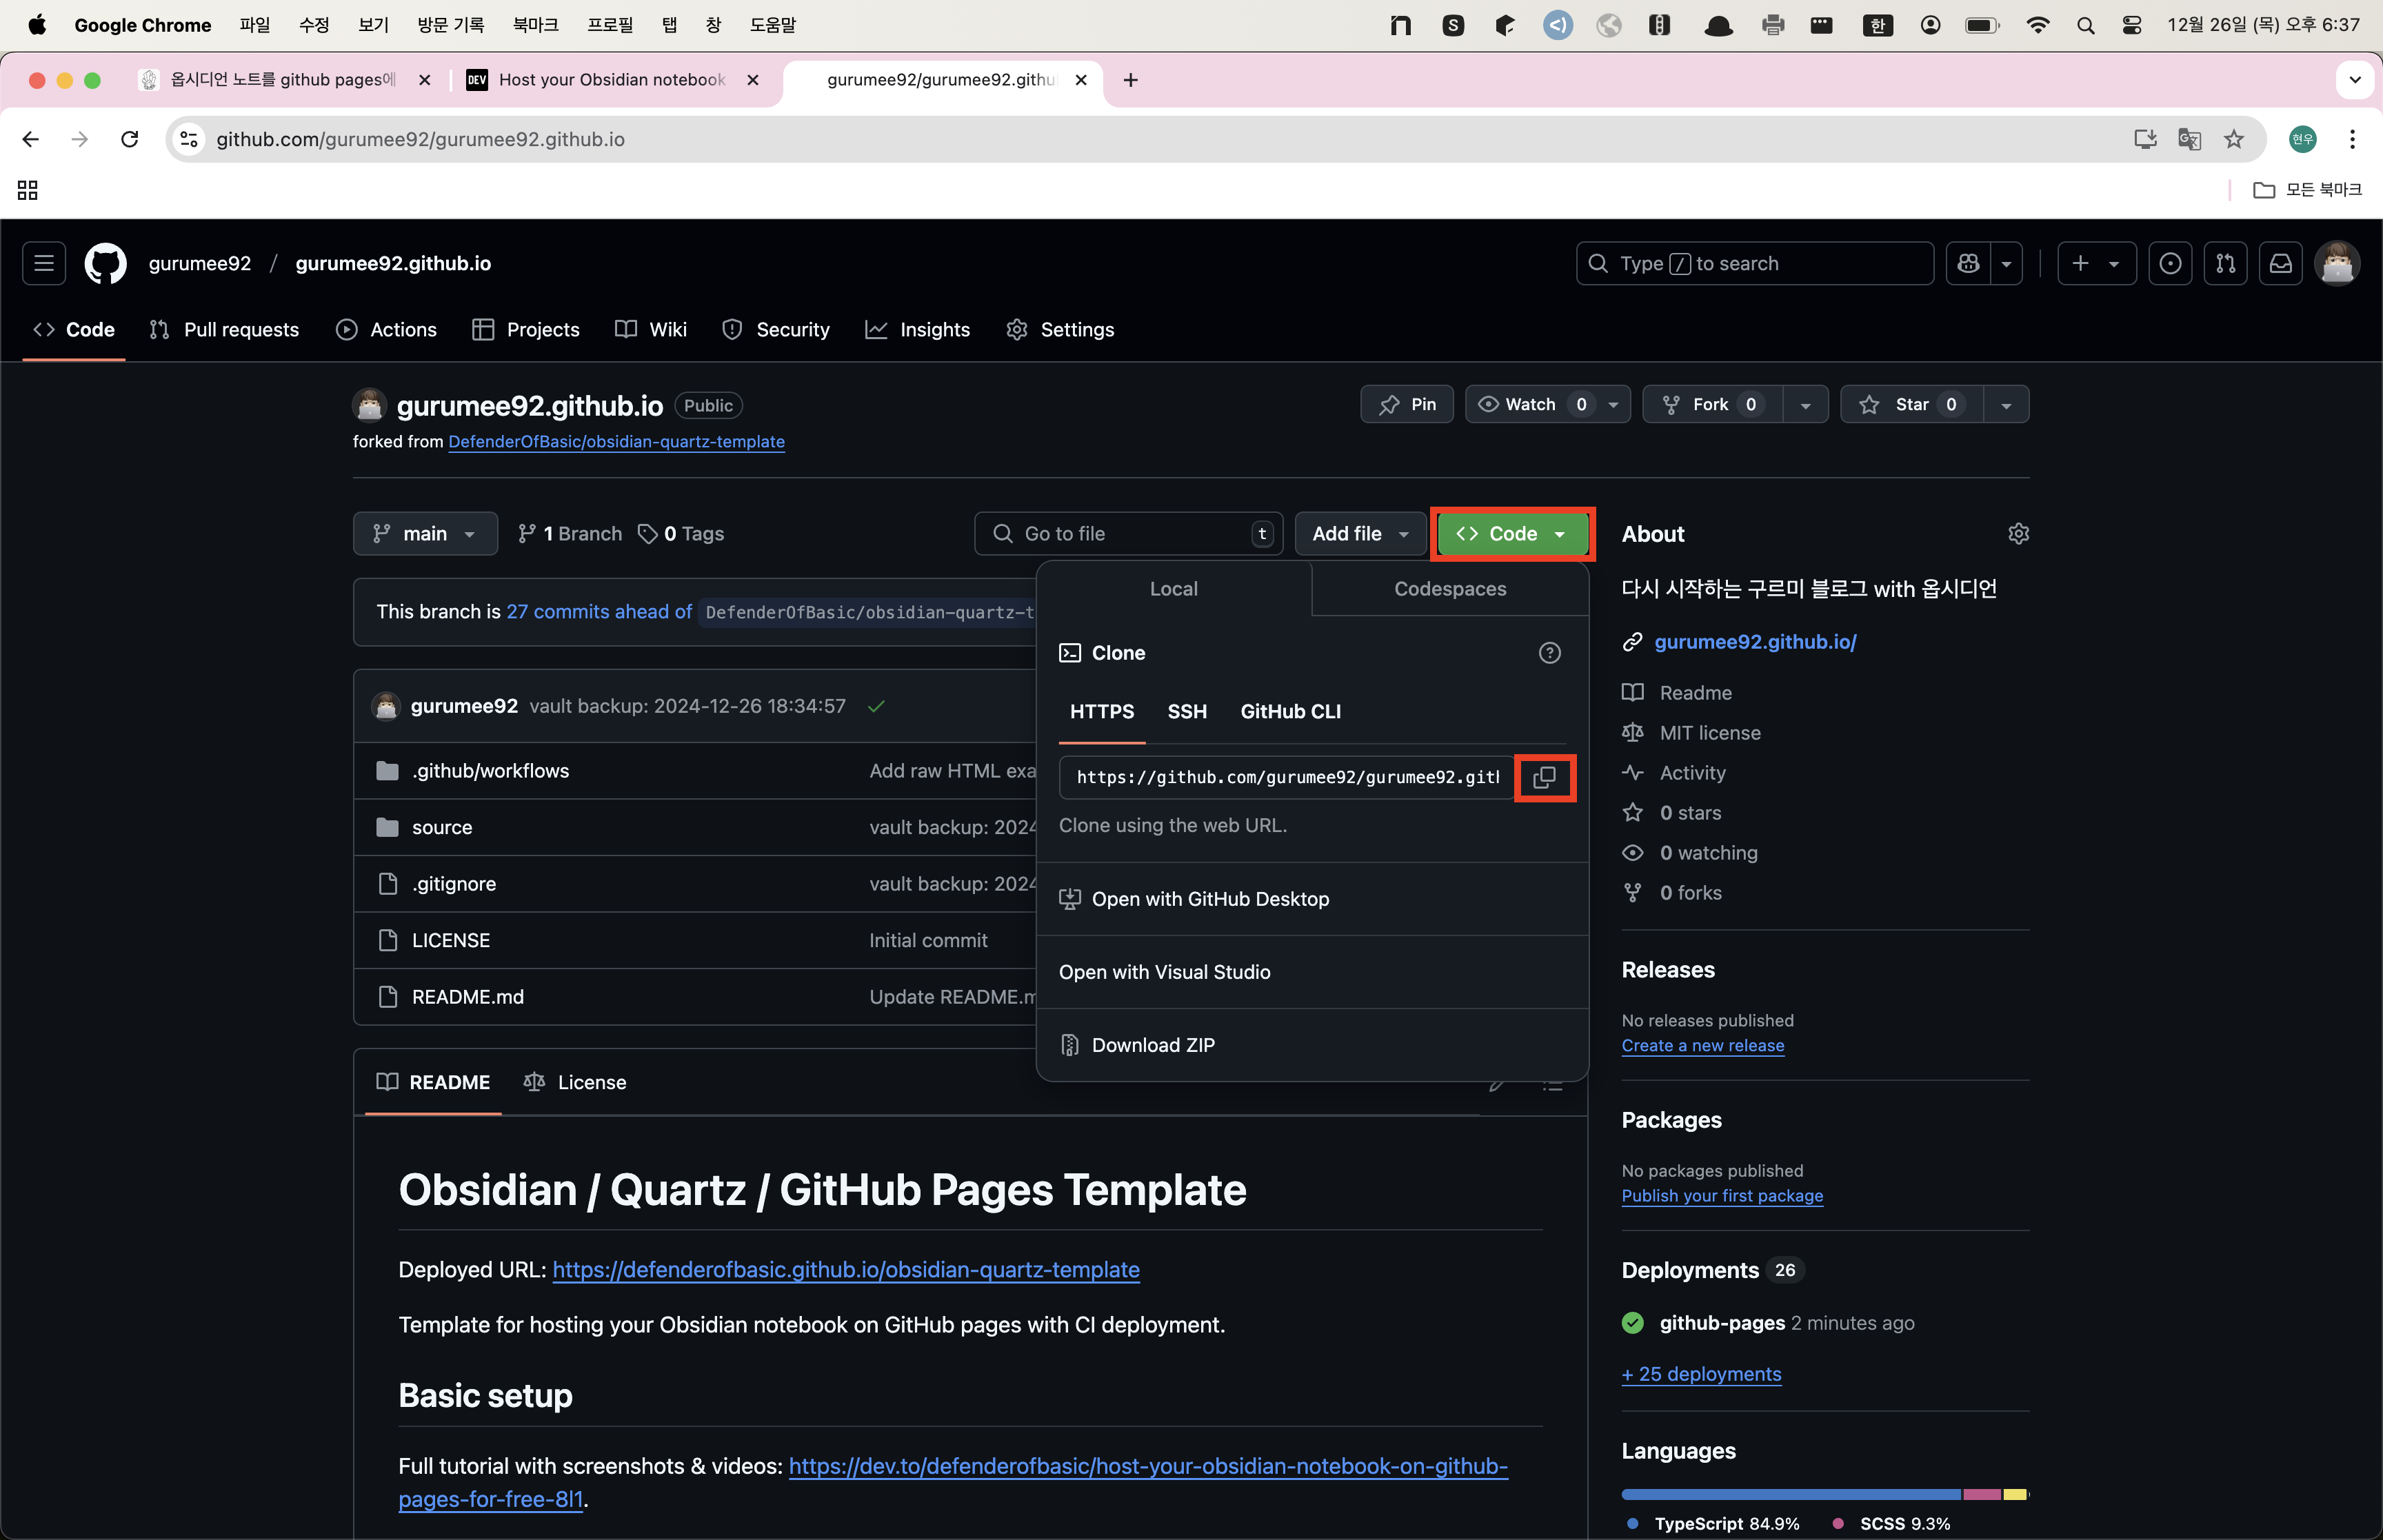Open the Chrome apps grid icon
The width and height of the screenshot is (2383, 1540).
(x=28, y=190)
